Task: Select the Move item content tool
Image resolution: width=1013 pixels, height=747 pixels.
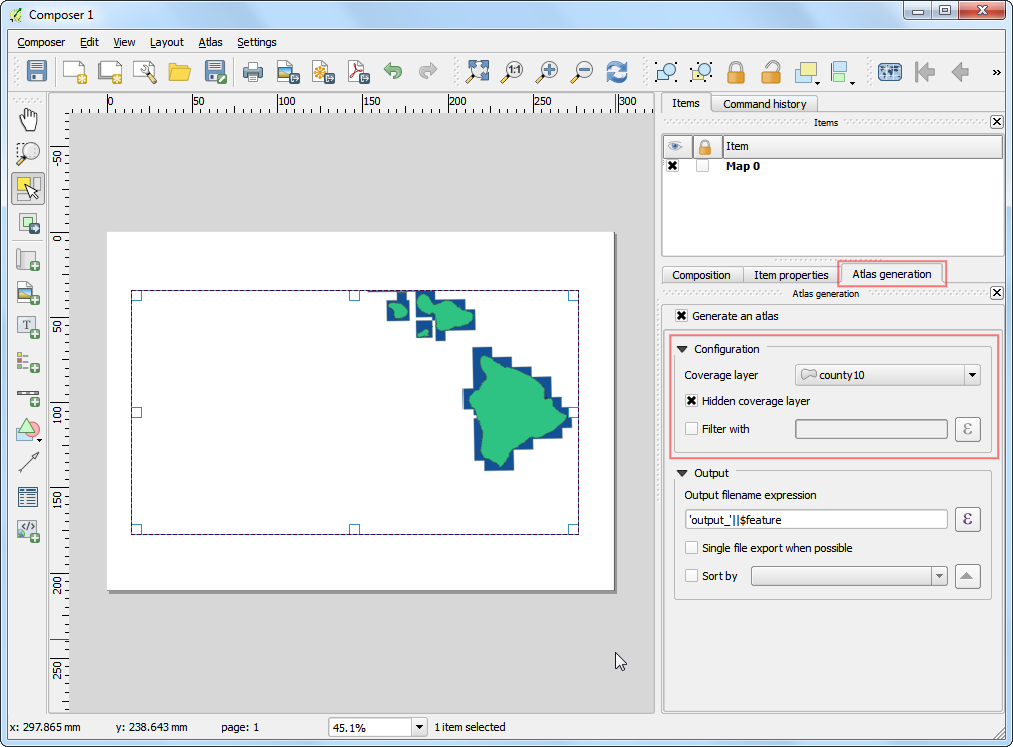Action: click(28, 224)
